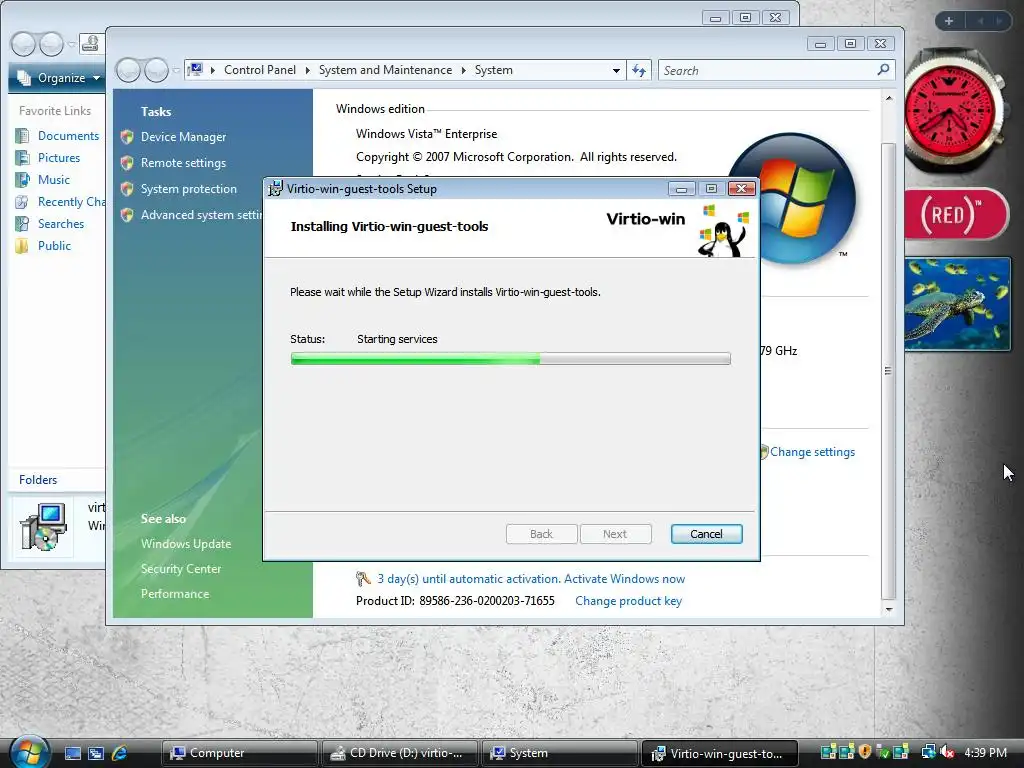Viewport: 1024px width, 768px height.
Task: Switch to Computer taskbar button
Action: coord(239,753)
